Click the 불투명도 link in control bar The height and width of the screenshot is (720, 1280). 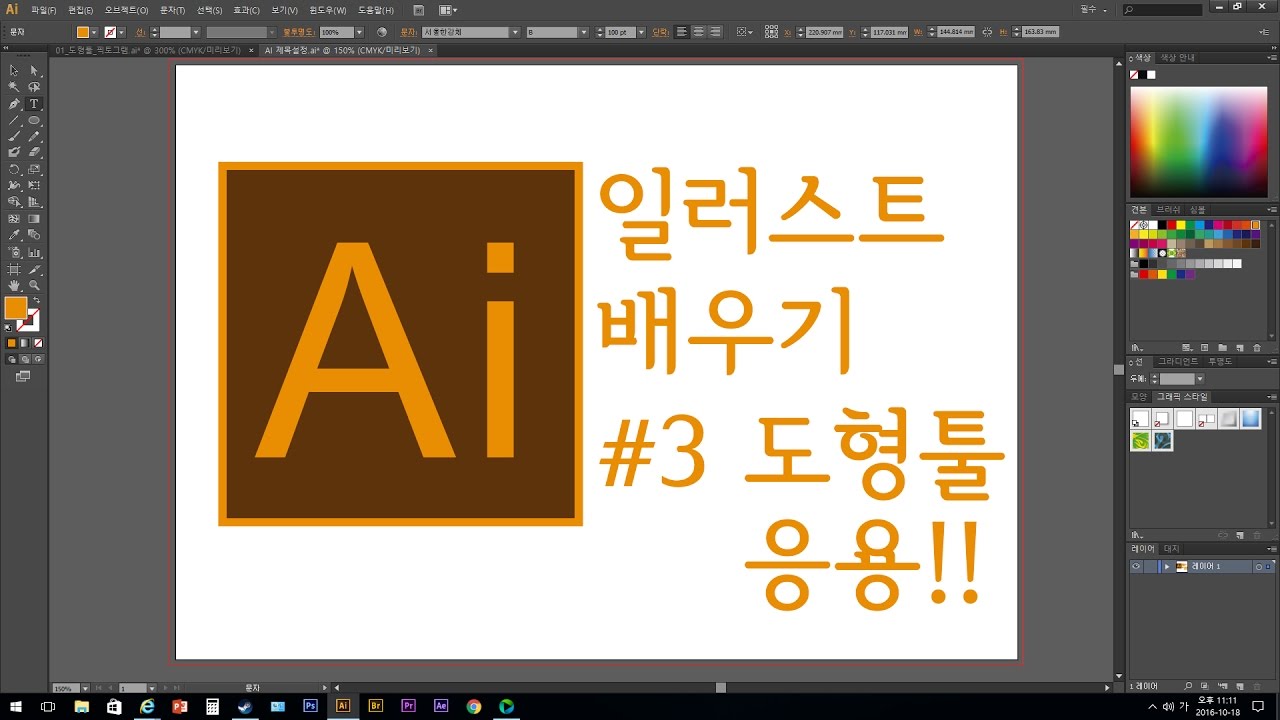click(x=299, y=32)
